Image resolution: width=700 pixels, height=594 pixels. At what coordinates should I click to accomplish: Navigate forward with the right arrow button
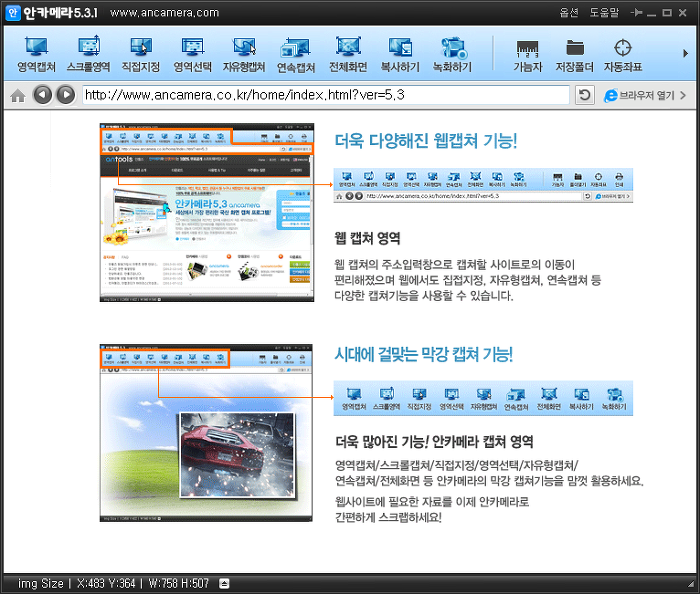pos(66,95)
